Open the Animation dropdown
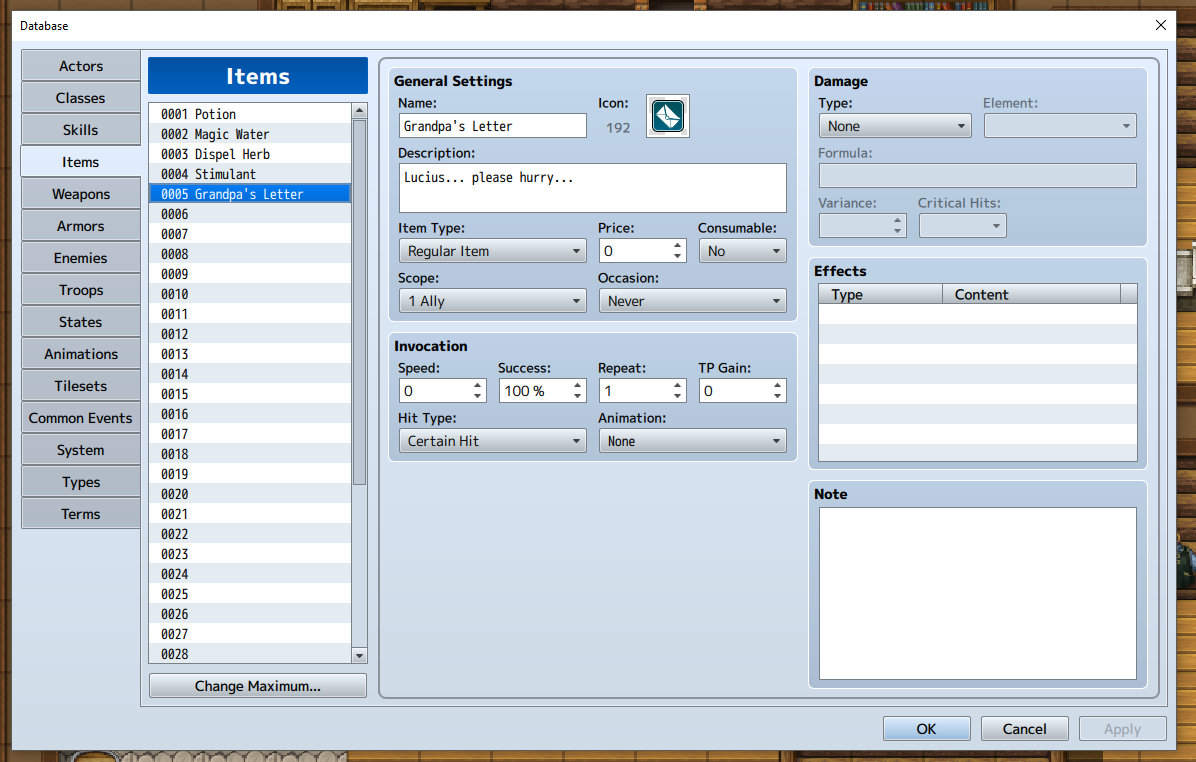Viewport: 1196px width, 762px height. point(692,441)
